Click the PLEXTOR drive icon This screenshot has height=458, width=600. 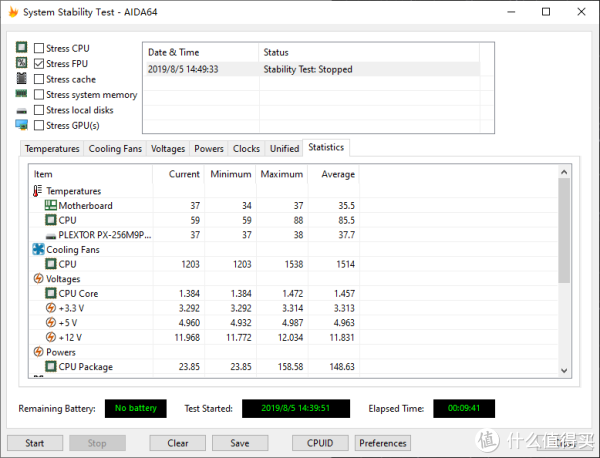[x=51, y=236]
